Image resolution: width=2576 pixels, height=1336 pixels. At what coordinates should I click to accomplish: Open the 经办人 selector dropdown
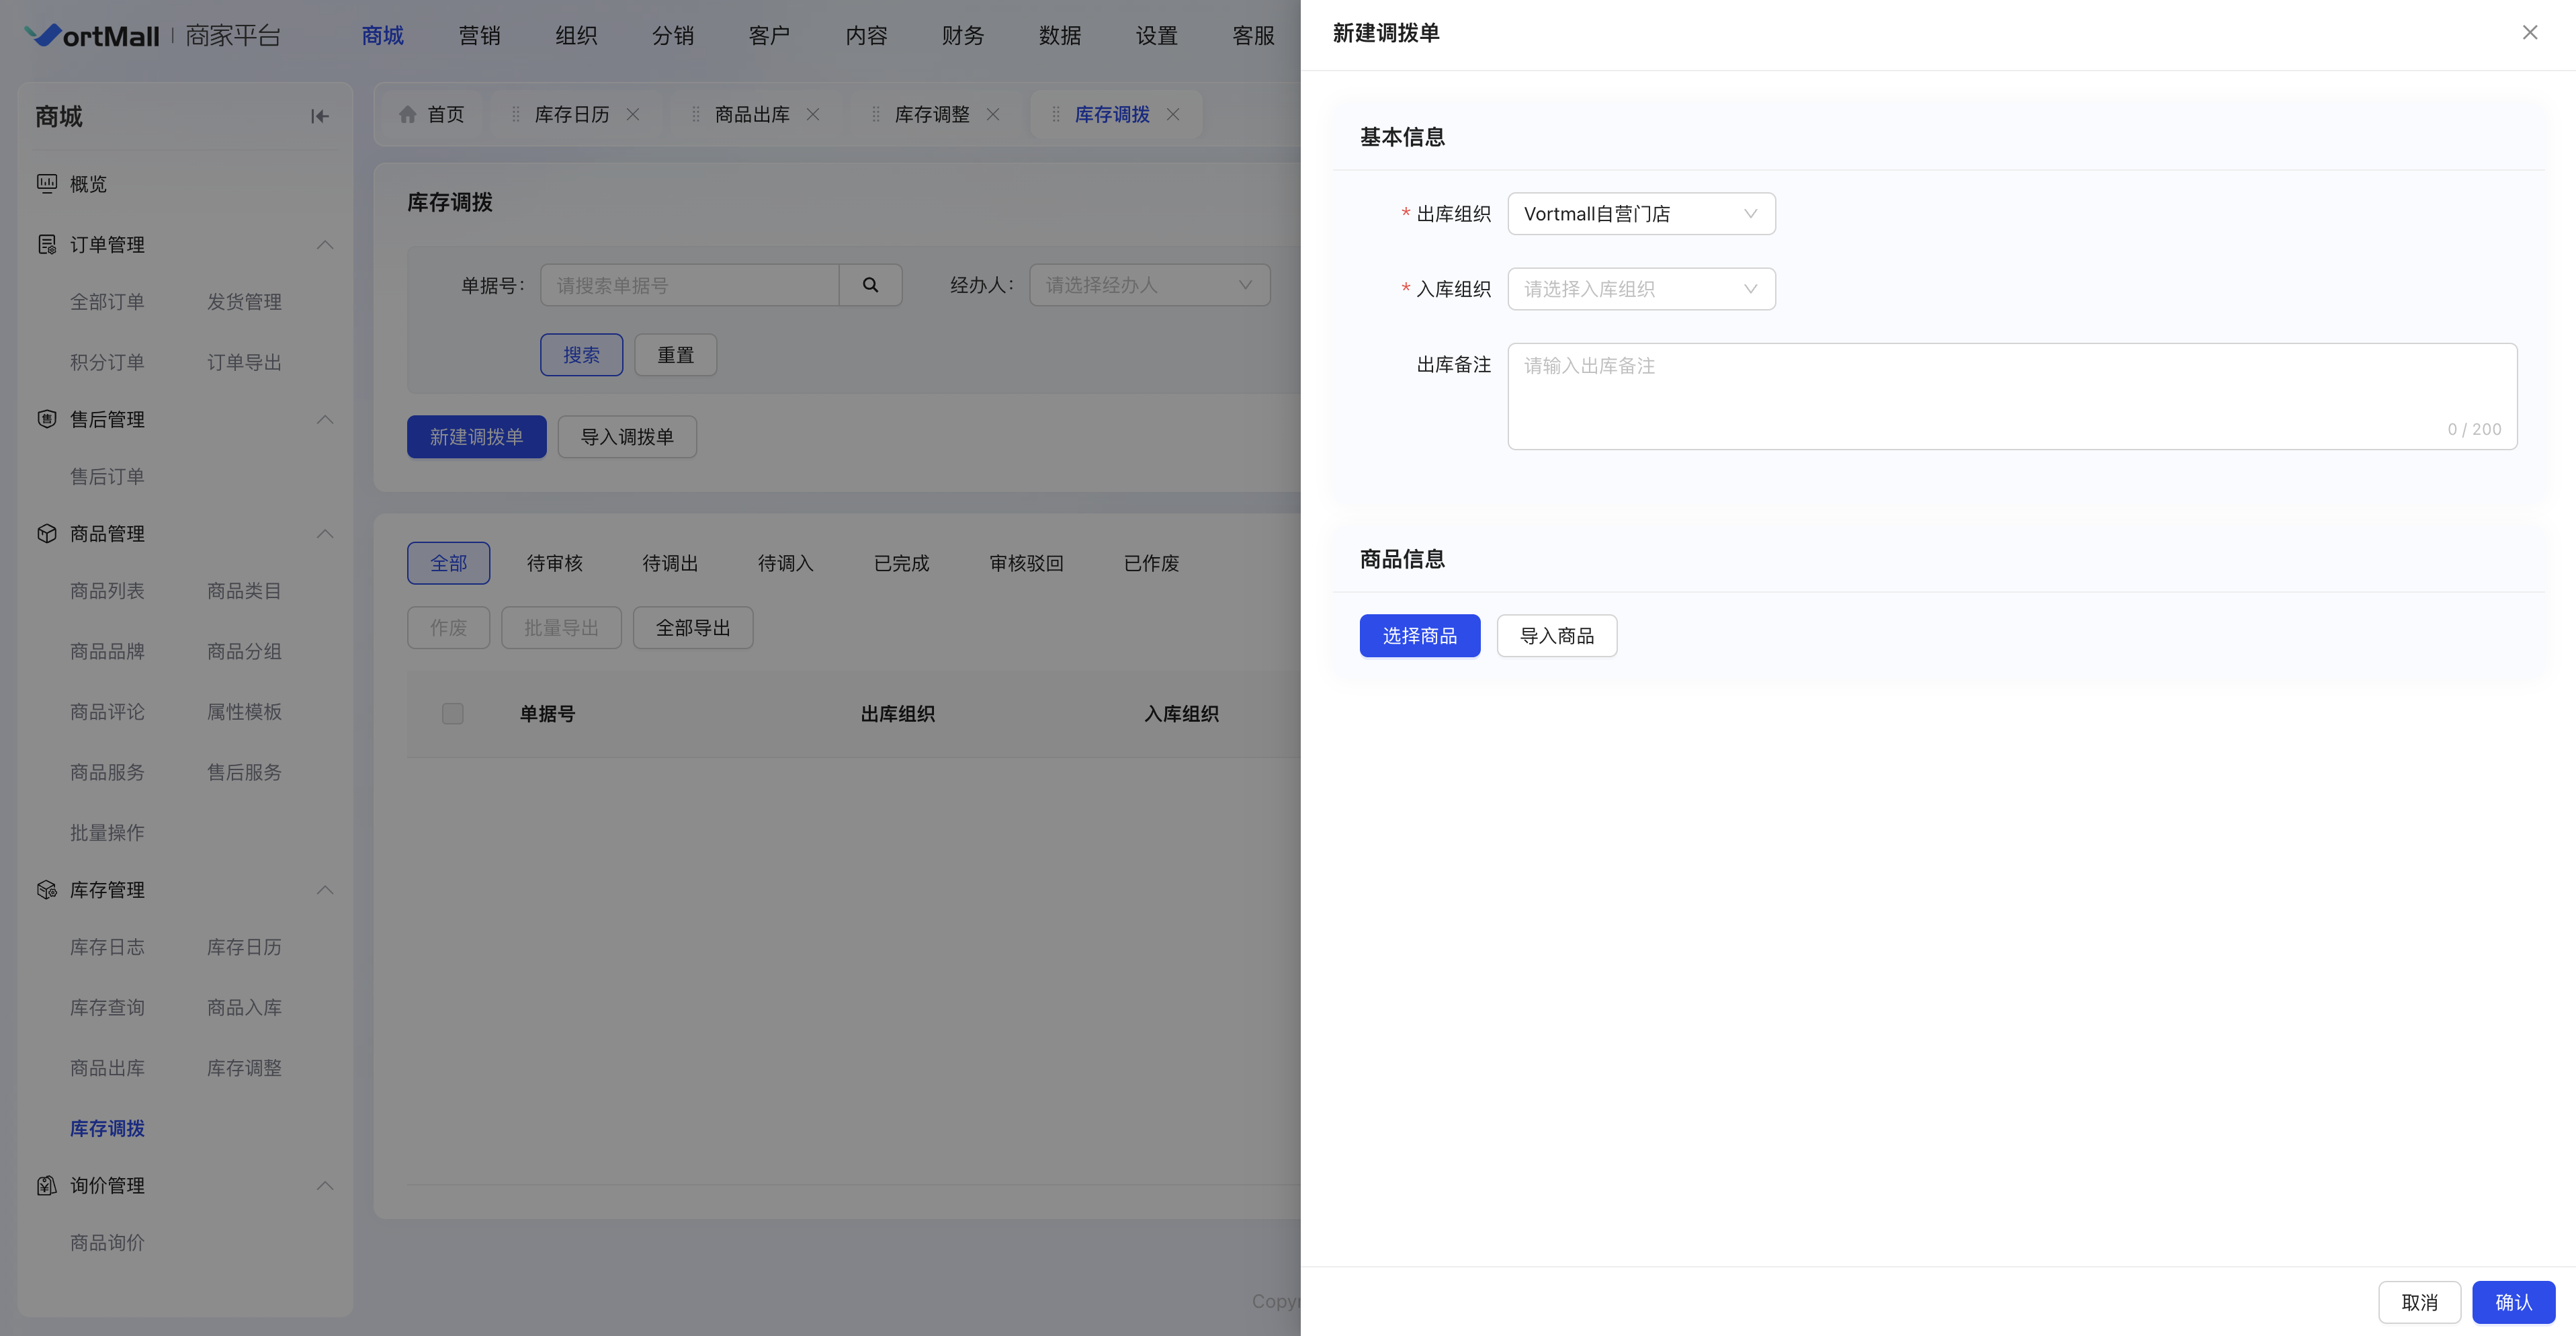[x=1149, y=285]
